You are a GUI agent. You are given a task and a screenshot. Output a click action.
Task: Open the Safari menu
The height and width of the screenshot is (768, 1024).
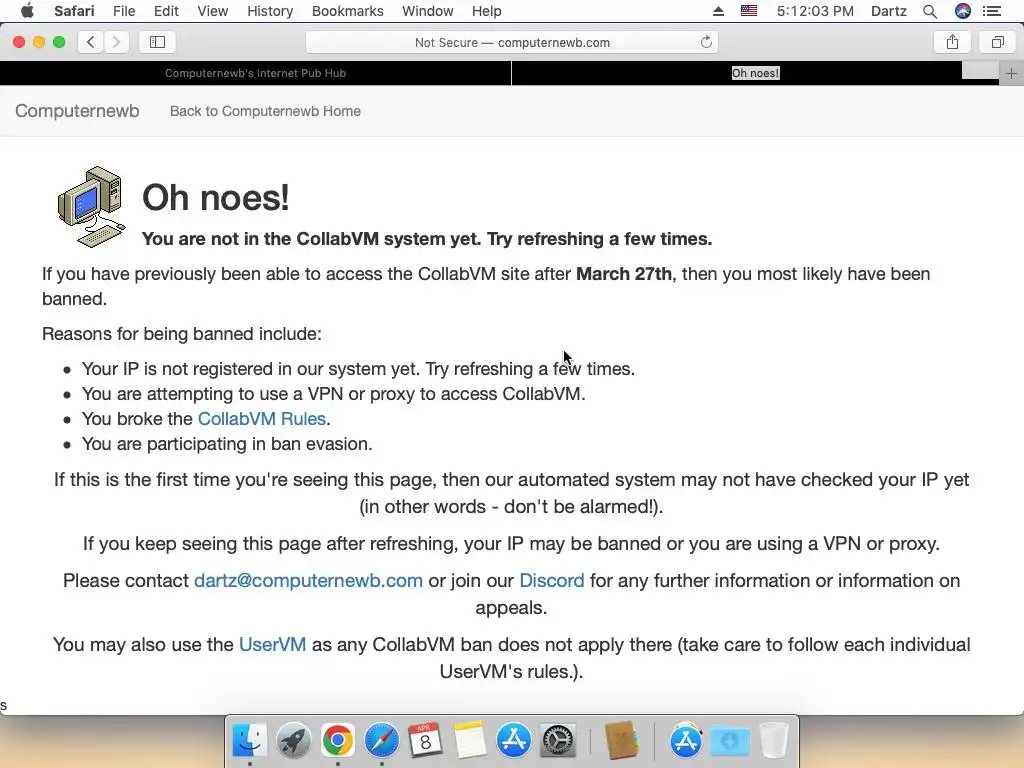74,11
